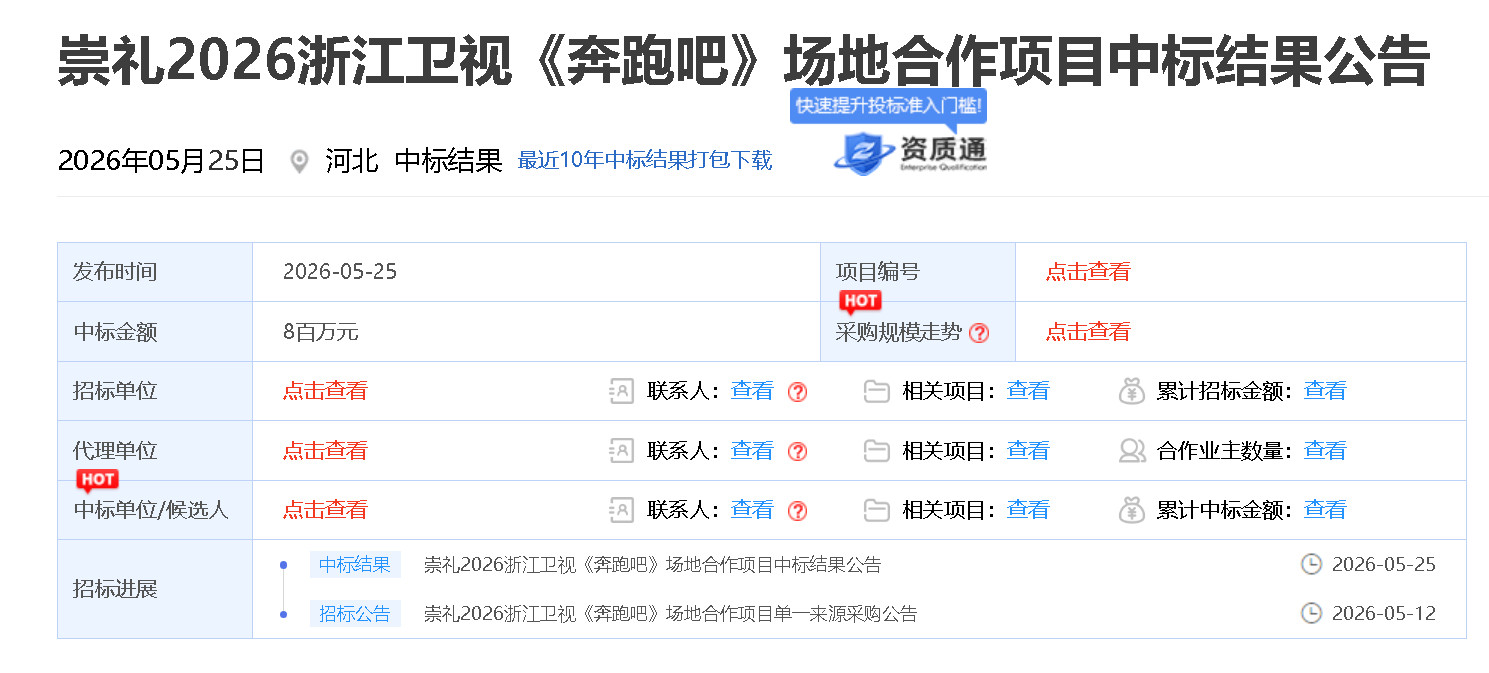Click the page title 崇礼2026浙江卫视《奔跑吧》场地合作项目中标结果公告

coord(744,61)
